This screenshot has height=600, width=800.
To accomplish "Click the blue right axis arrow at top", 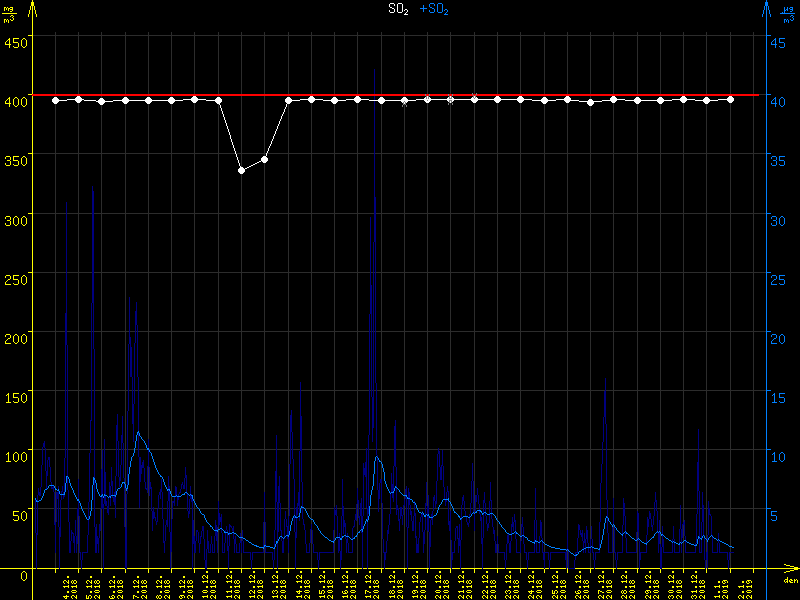I will [766, 8].
